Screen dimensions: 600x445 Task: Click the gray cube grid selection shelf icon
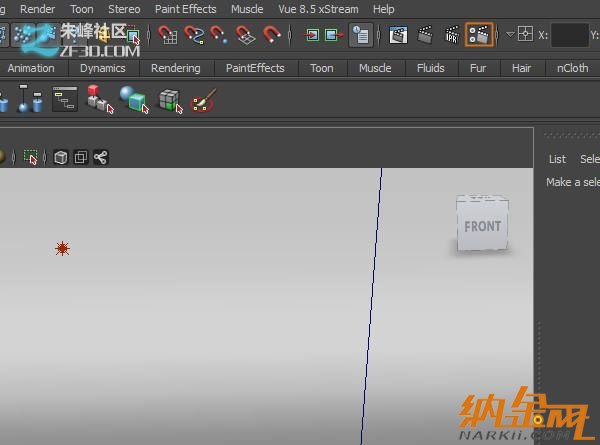click(171, 101)
